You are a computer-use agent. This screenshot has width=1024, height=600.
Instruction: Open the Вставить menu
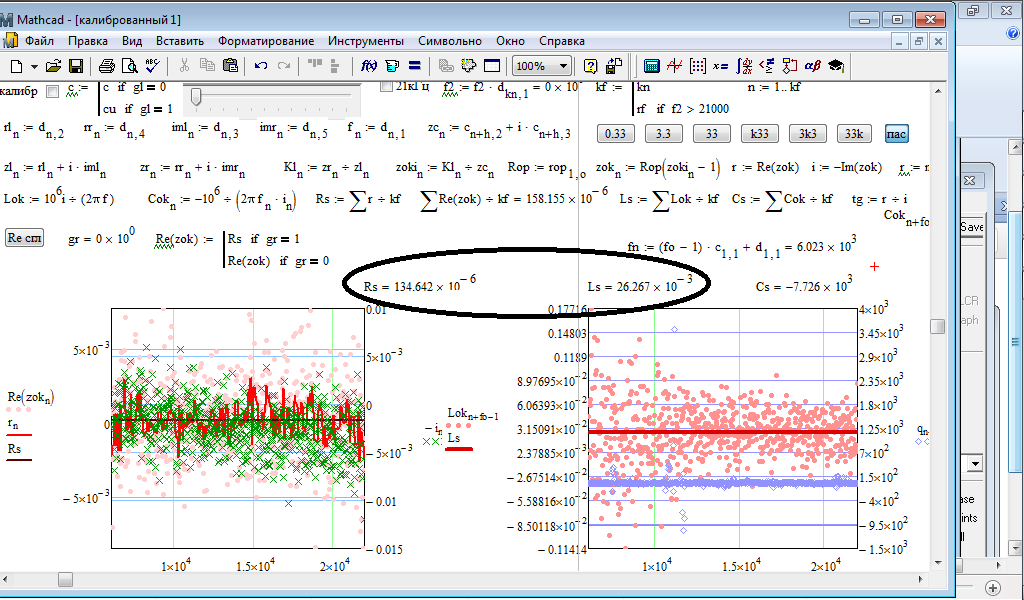(180, 40)
